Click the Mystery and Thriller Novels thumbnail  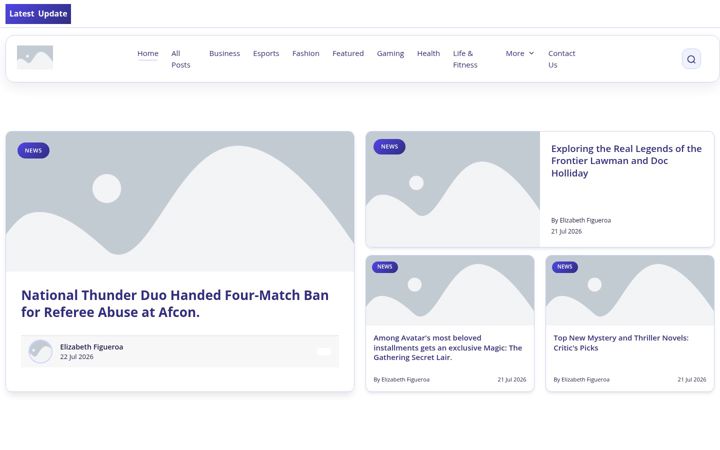630,291
